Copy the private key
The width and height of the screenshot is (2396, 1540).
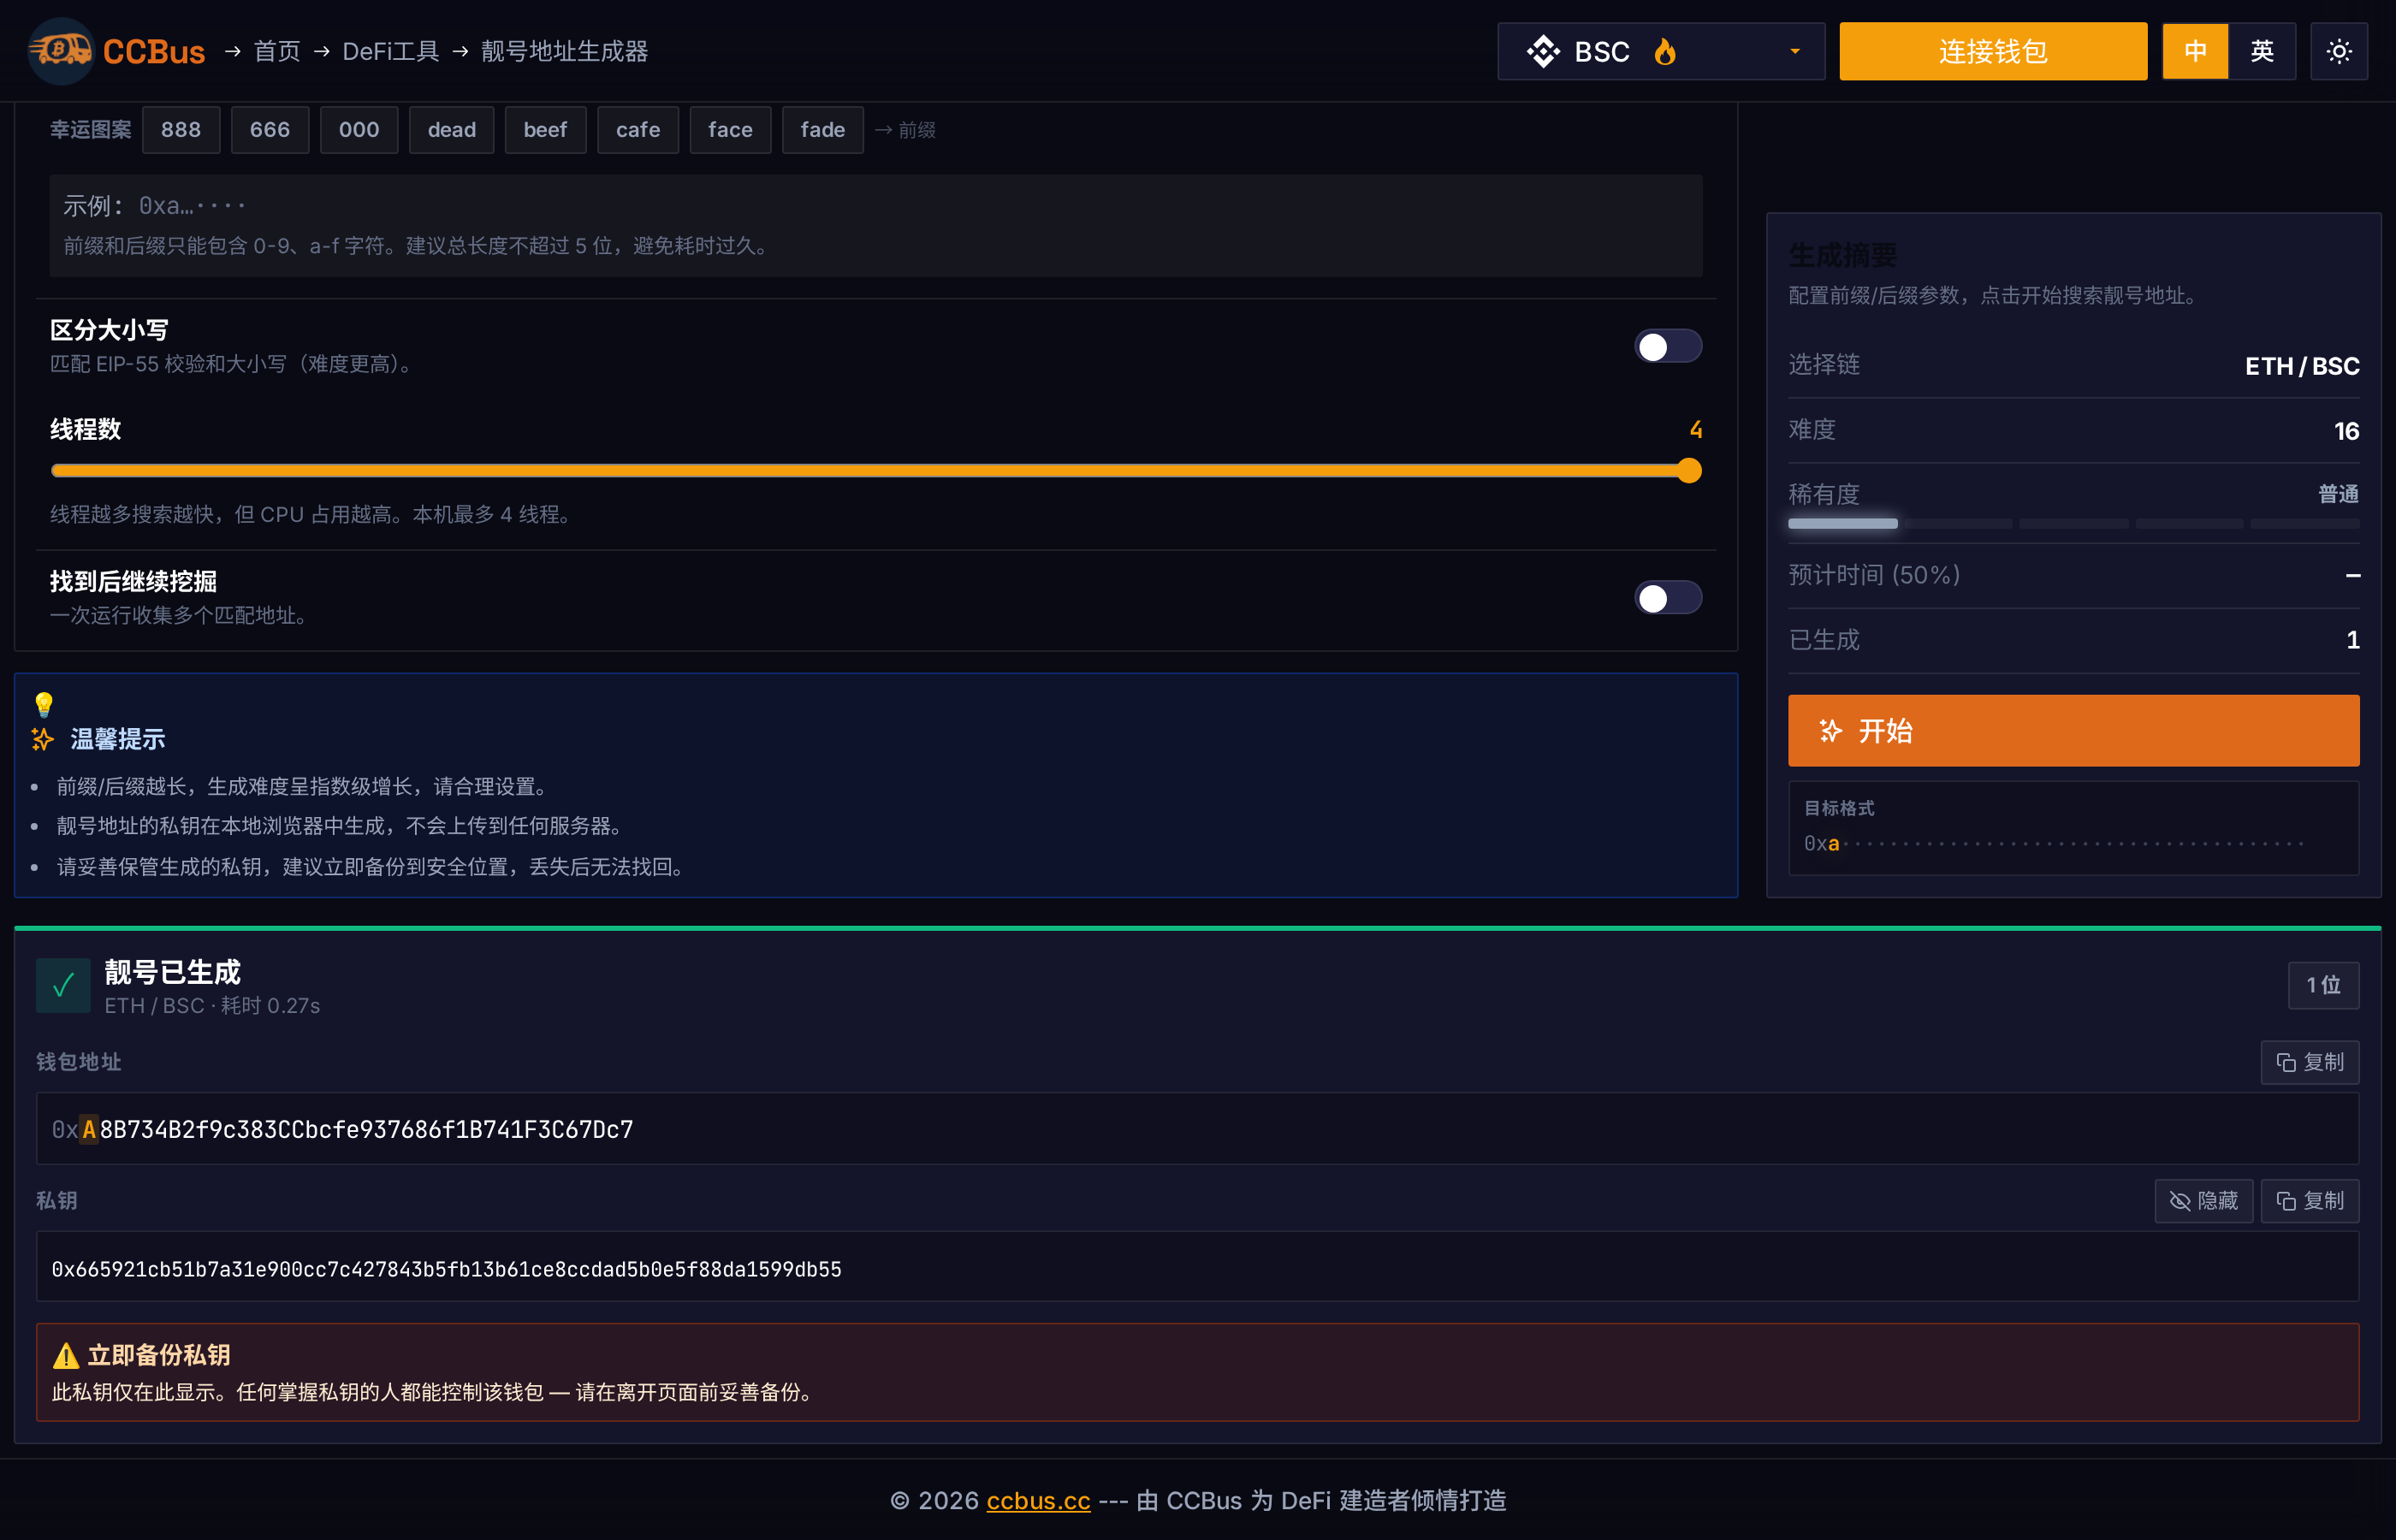point(2309,1200)
